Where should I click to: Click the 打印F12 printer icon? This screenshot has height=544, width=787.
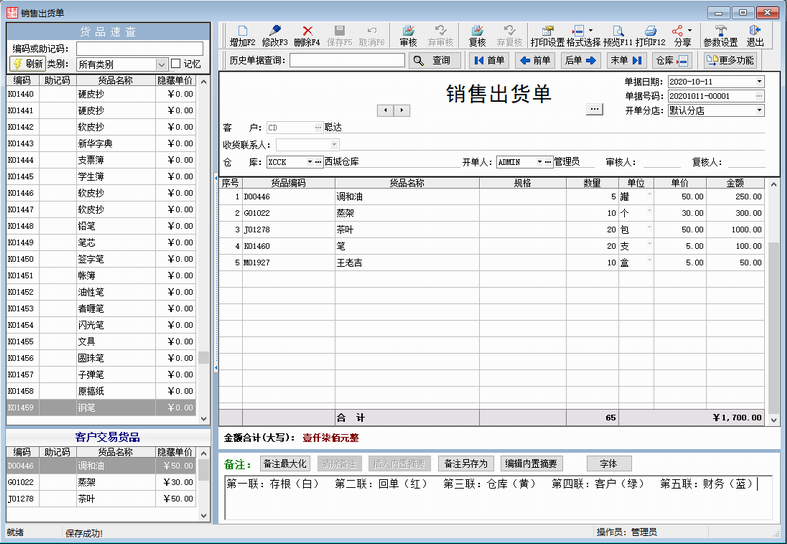coord(650,32)
